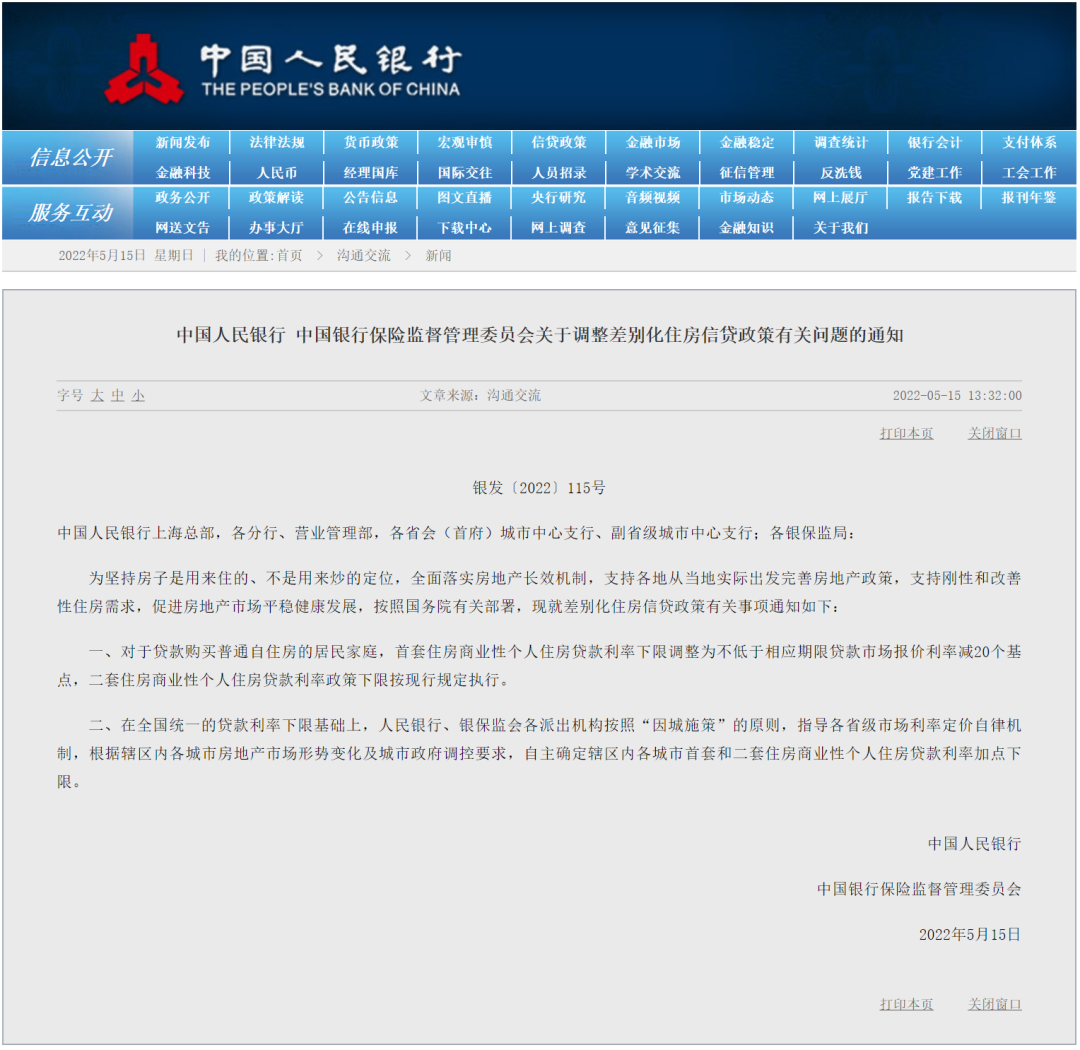Click the 服务互动 section header

70,213
